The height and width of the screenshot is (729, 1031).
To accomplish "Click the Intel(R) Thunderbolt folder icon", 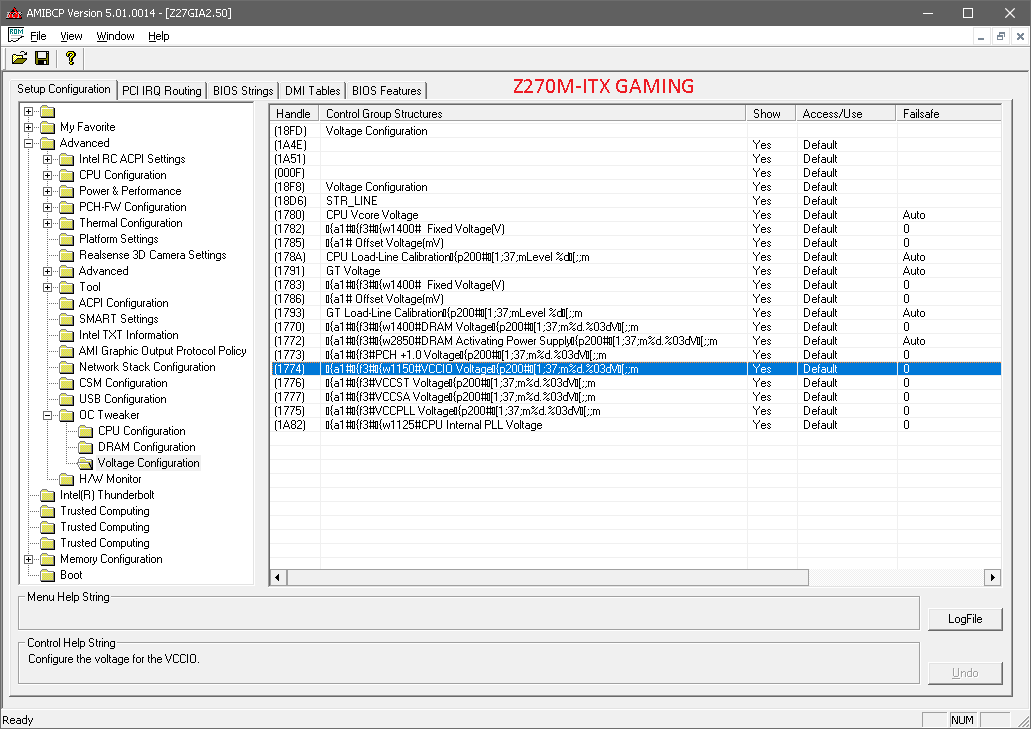I will click(x=48, y=495).
